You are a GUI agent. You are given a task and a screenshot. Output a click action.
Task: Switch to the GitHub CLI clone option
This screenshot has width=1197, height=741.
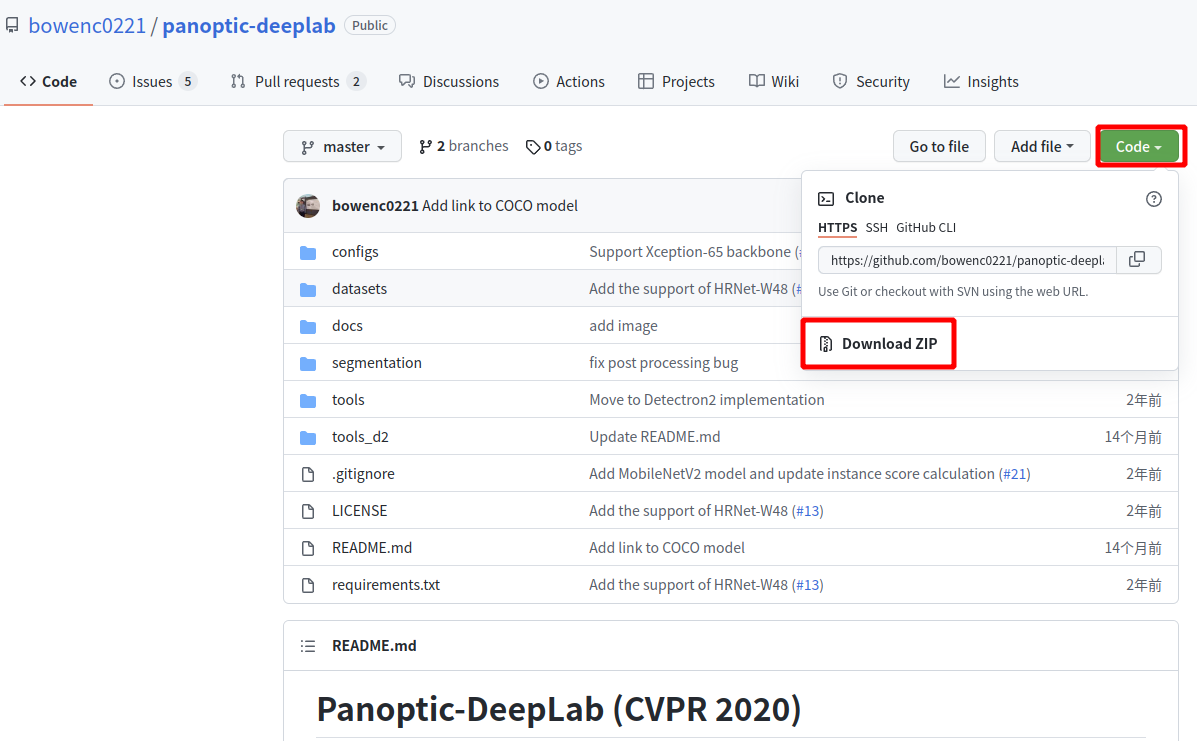925,228
